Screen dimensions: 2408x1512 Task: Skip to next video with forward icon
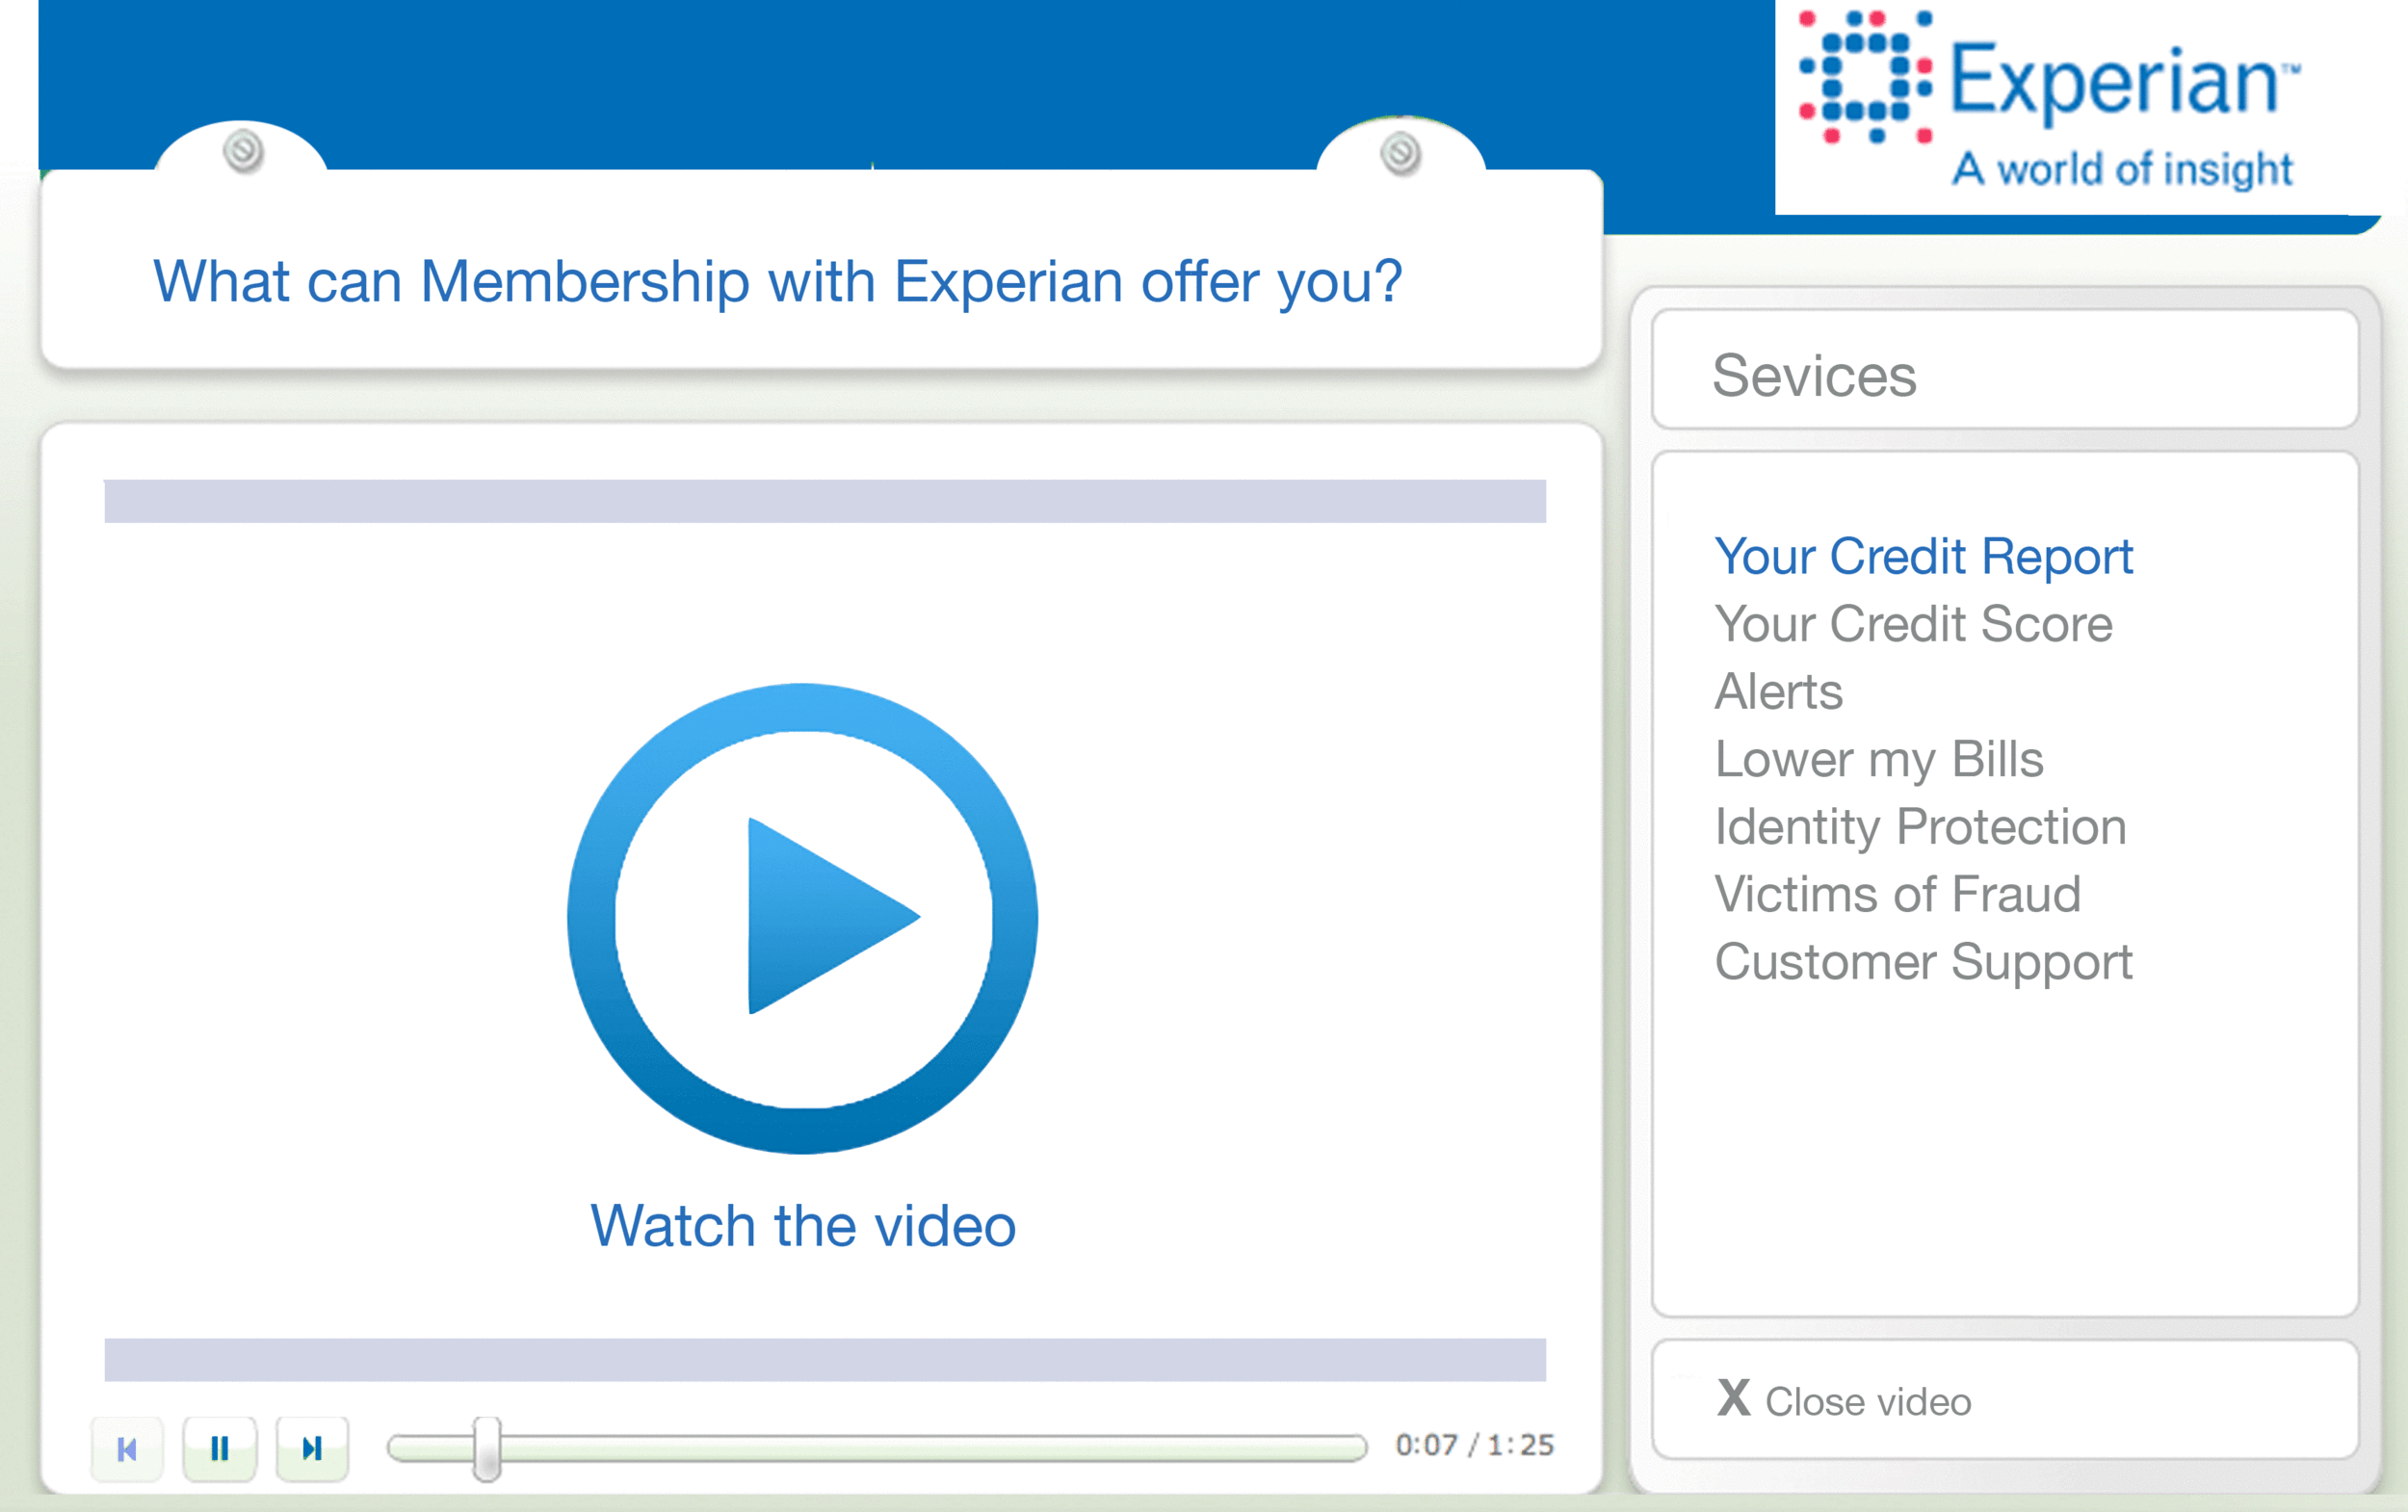pyautogui.click(x=312, y=1448)
